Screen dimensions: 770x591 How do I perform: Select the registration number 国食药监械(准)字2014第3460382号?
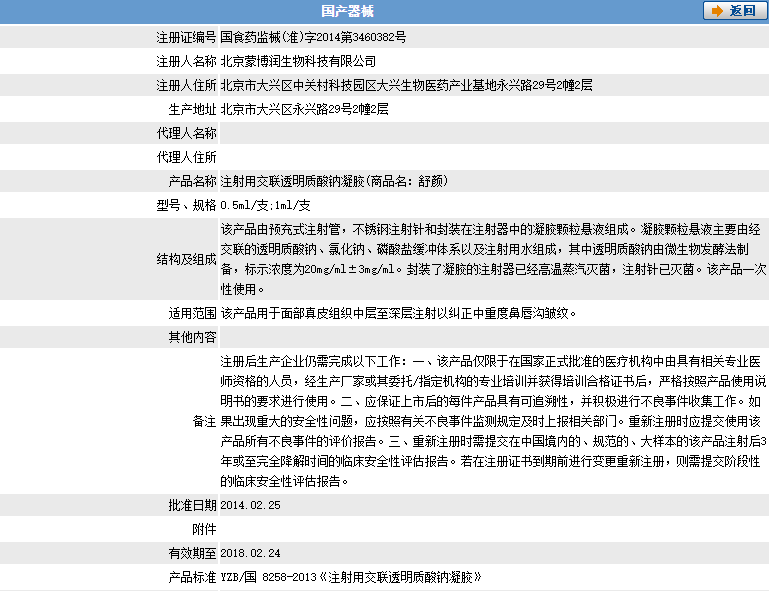(313, 37)
